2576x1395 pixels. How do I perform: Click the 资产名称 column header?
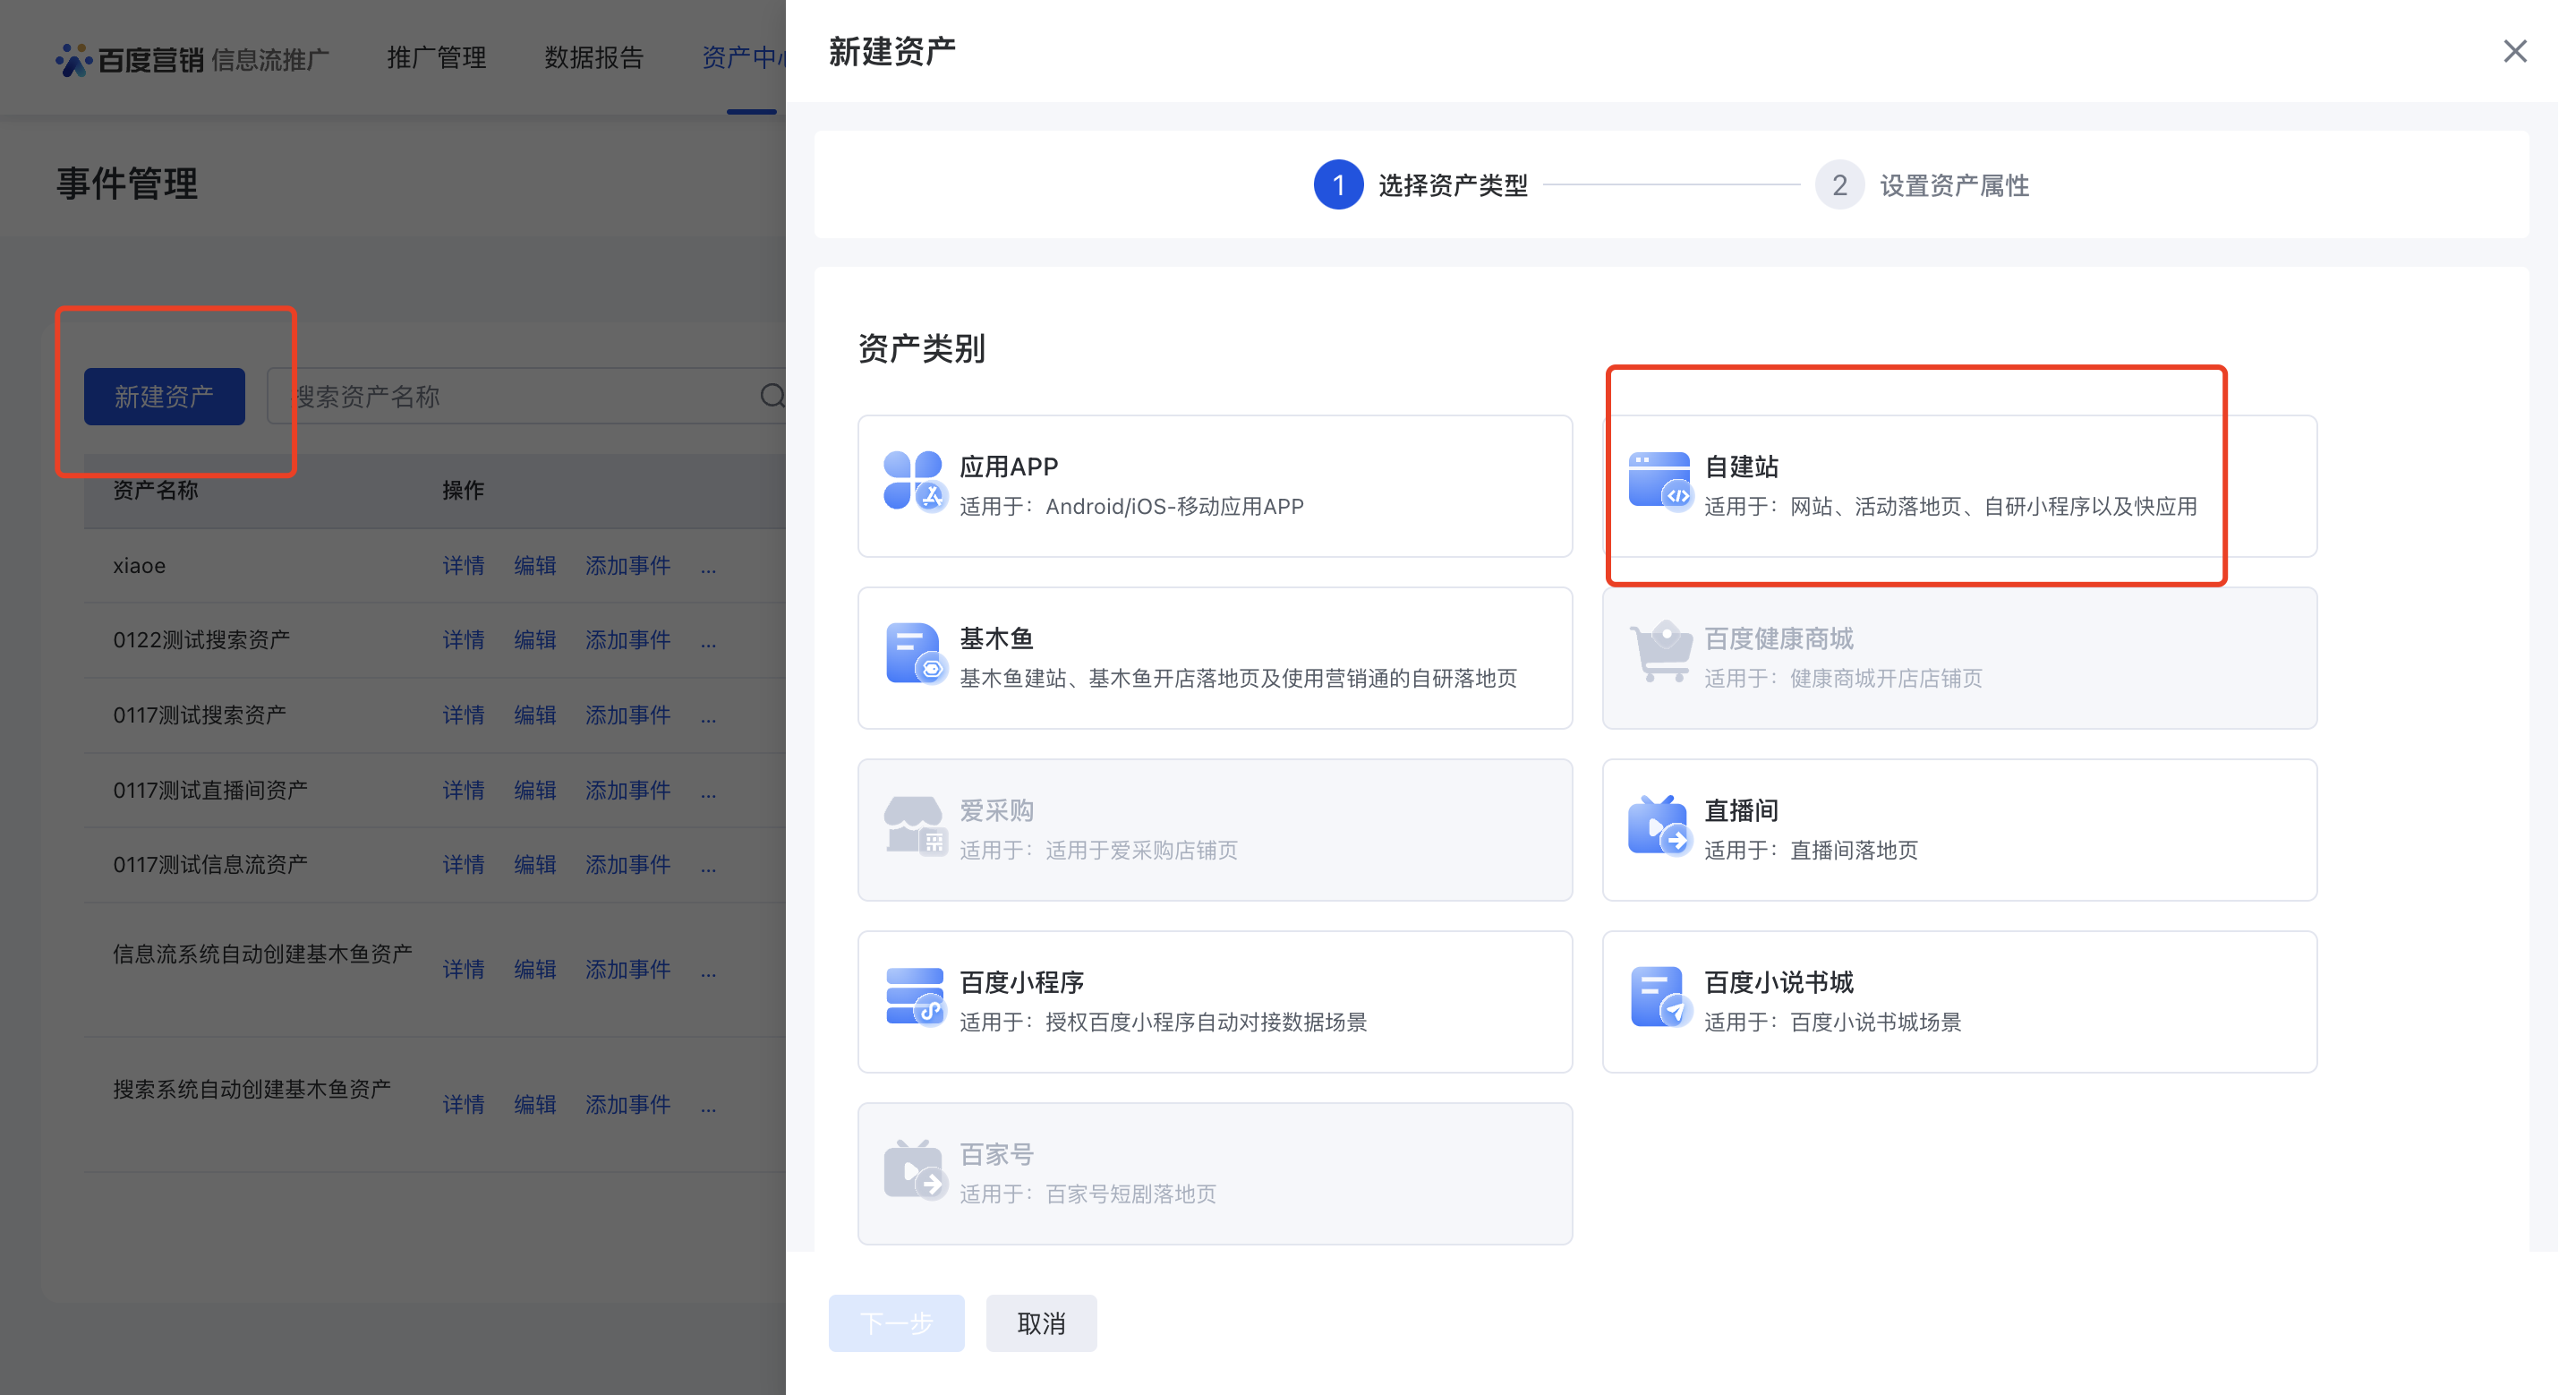155,490
